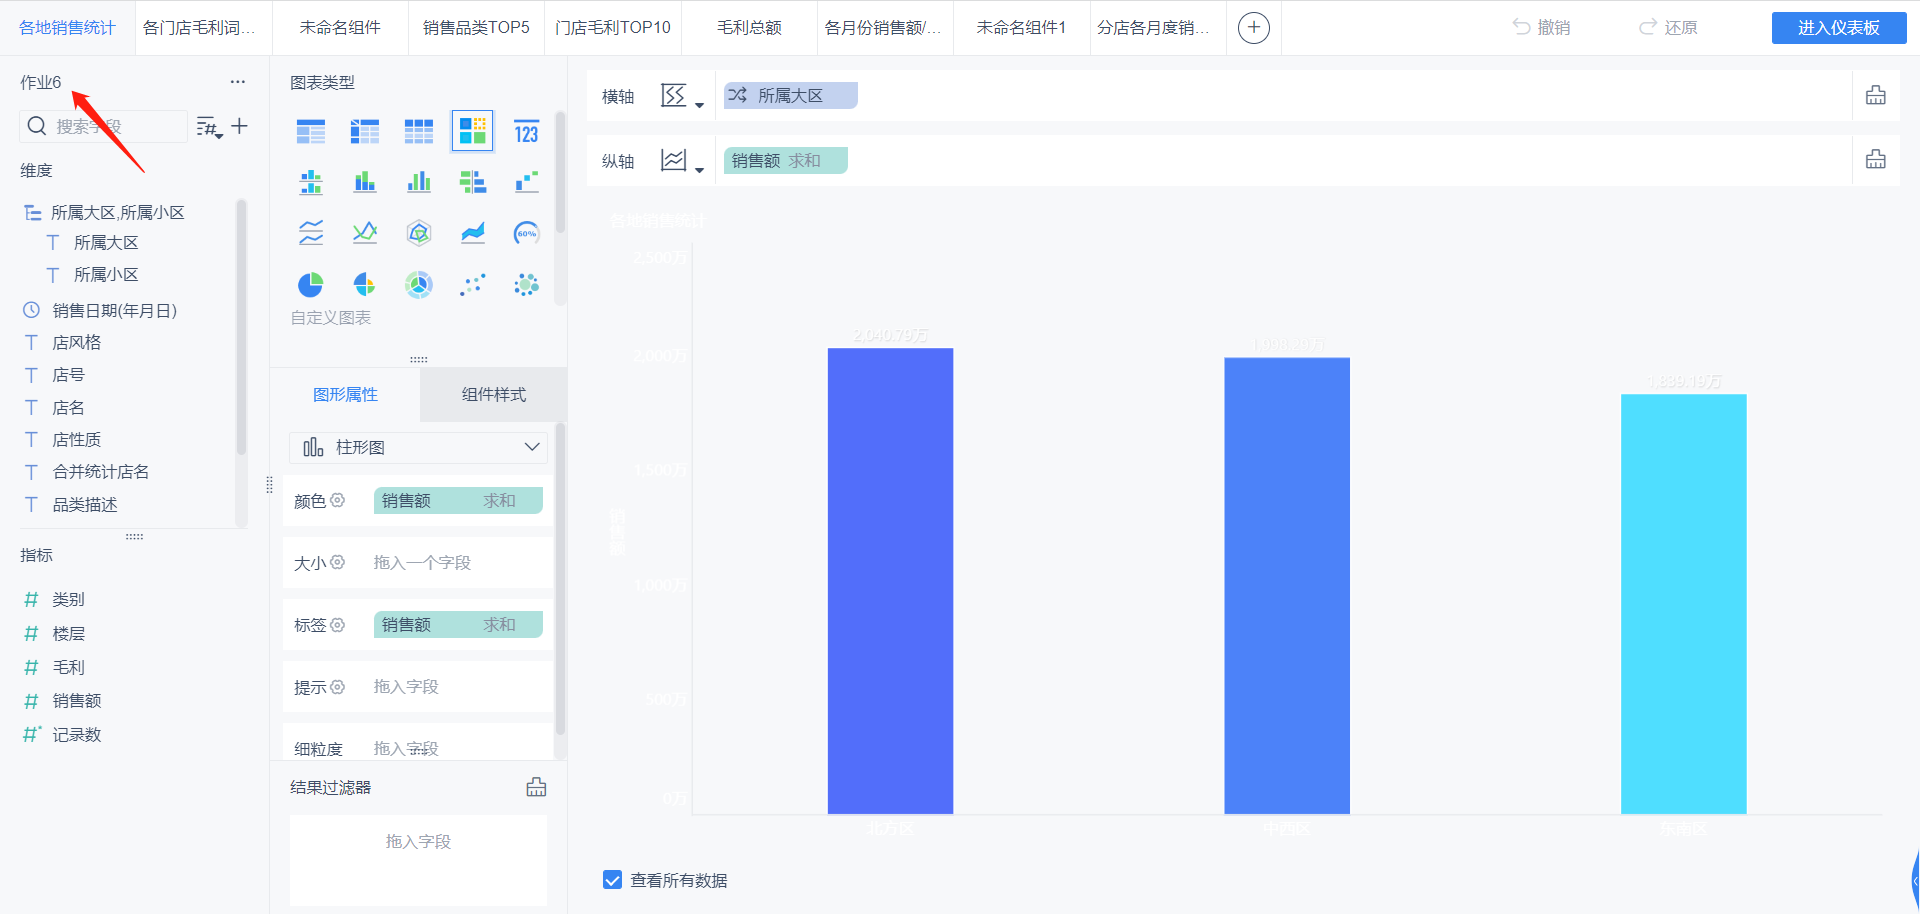Viewport: 1920px width, 914px height.
Task: Select the 销售日期(年月日) dimension field
Action: pos(114,310)
